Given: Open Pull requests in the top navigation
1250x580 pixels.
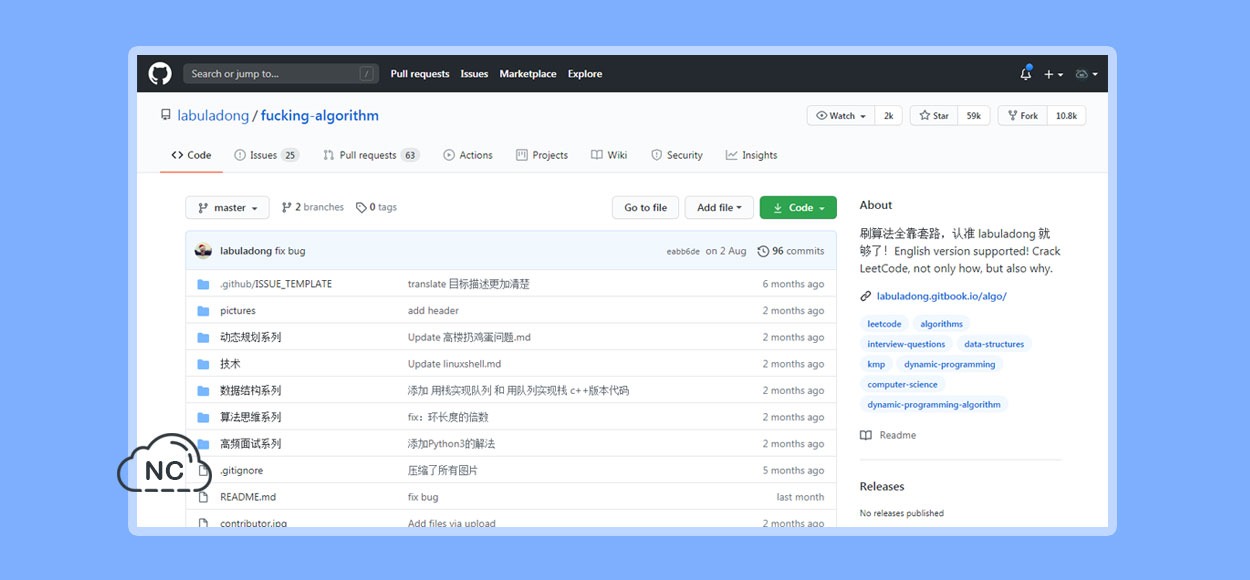Looking at the screenshot, I should 420,74.
